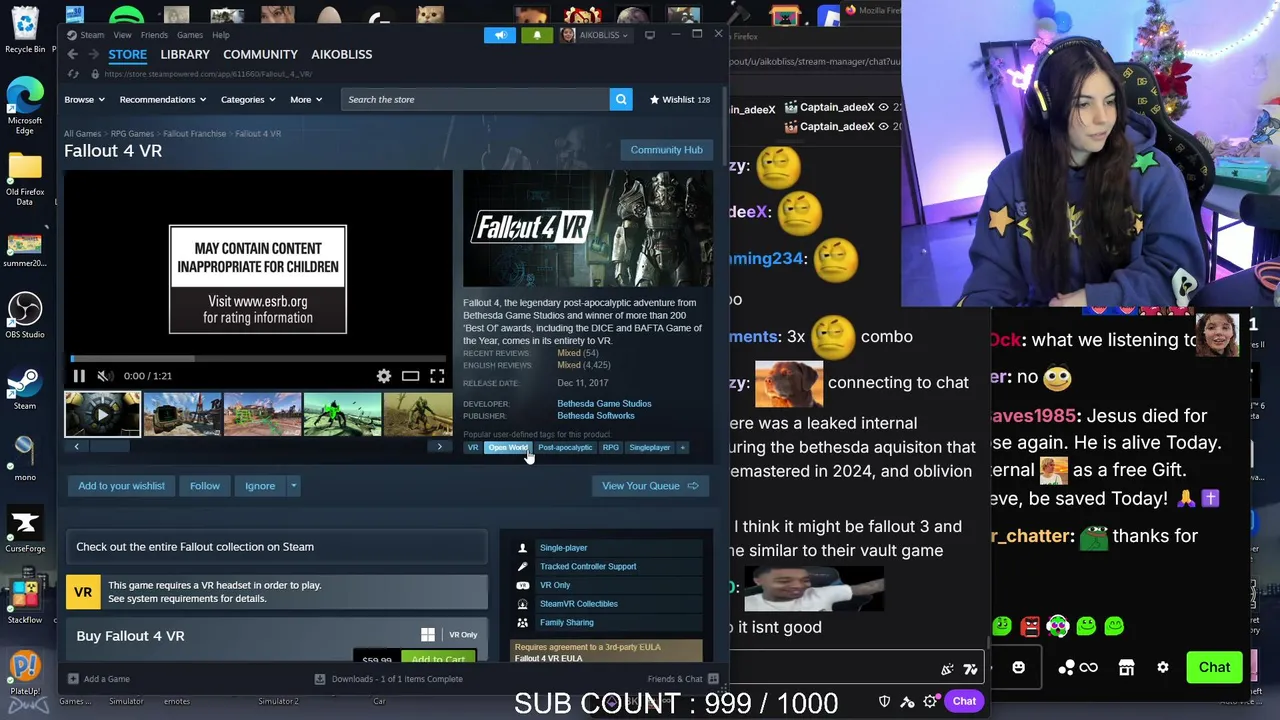Open CurseForge desktop icon
This screenshot has width=1280, height=720.
(x=25, y=530)
